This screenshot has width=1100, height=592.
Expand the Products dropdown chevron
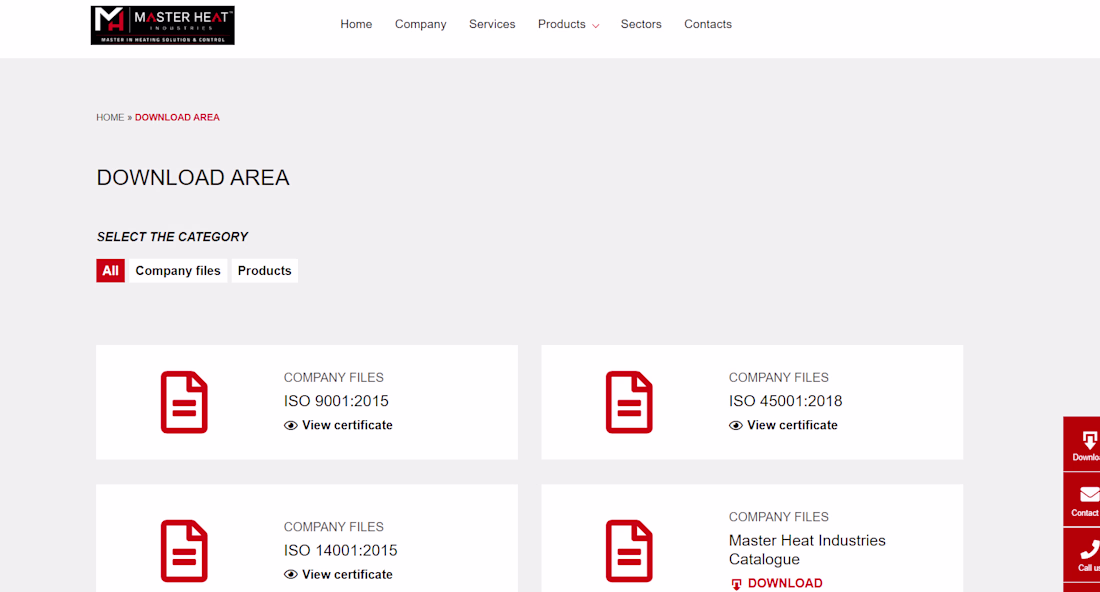[596, 26]
